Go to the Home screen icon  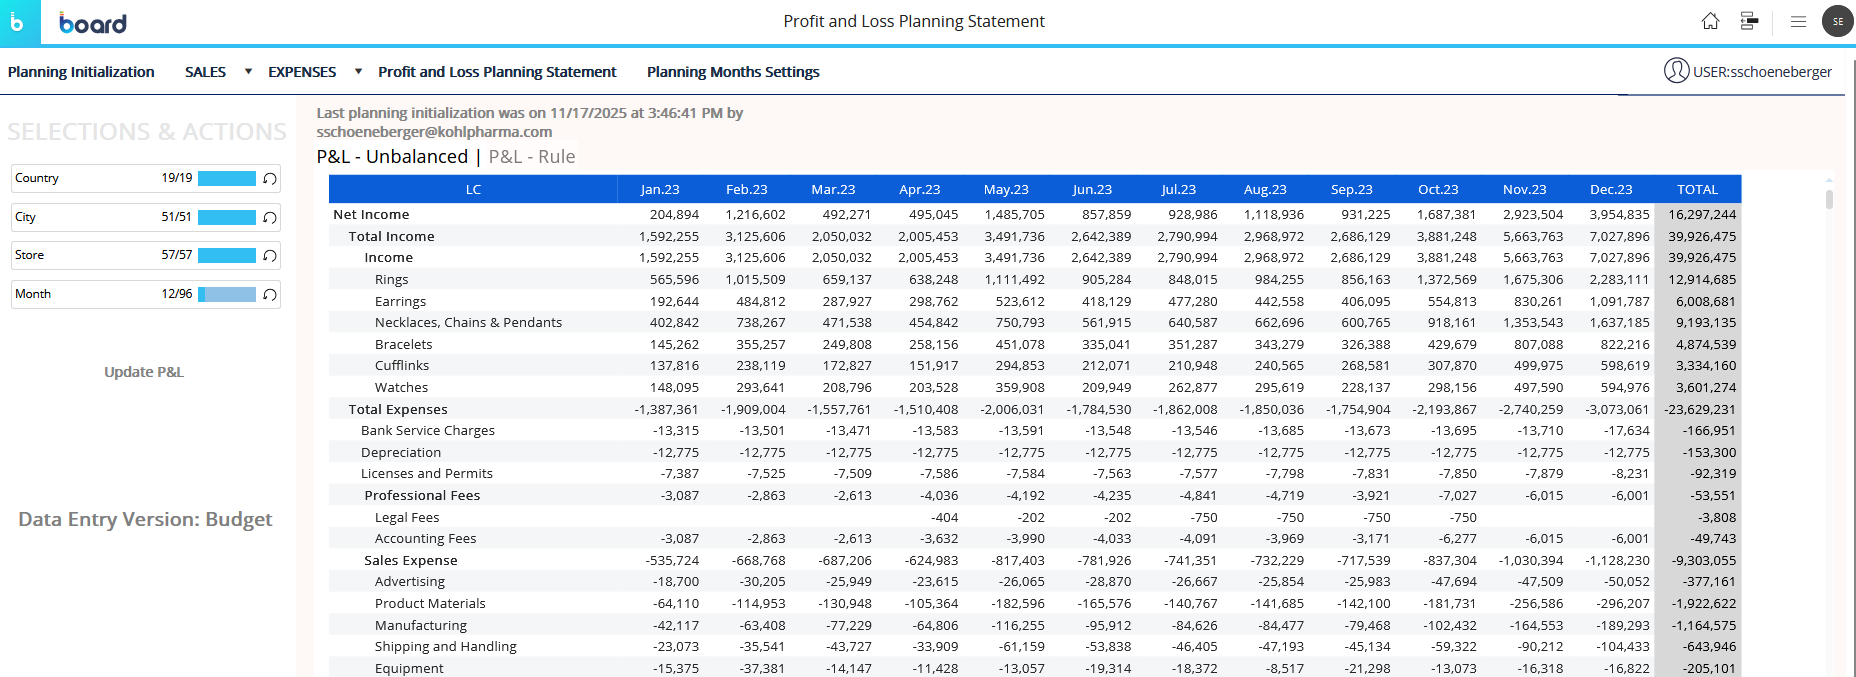[1710, 21]
